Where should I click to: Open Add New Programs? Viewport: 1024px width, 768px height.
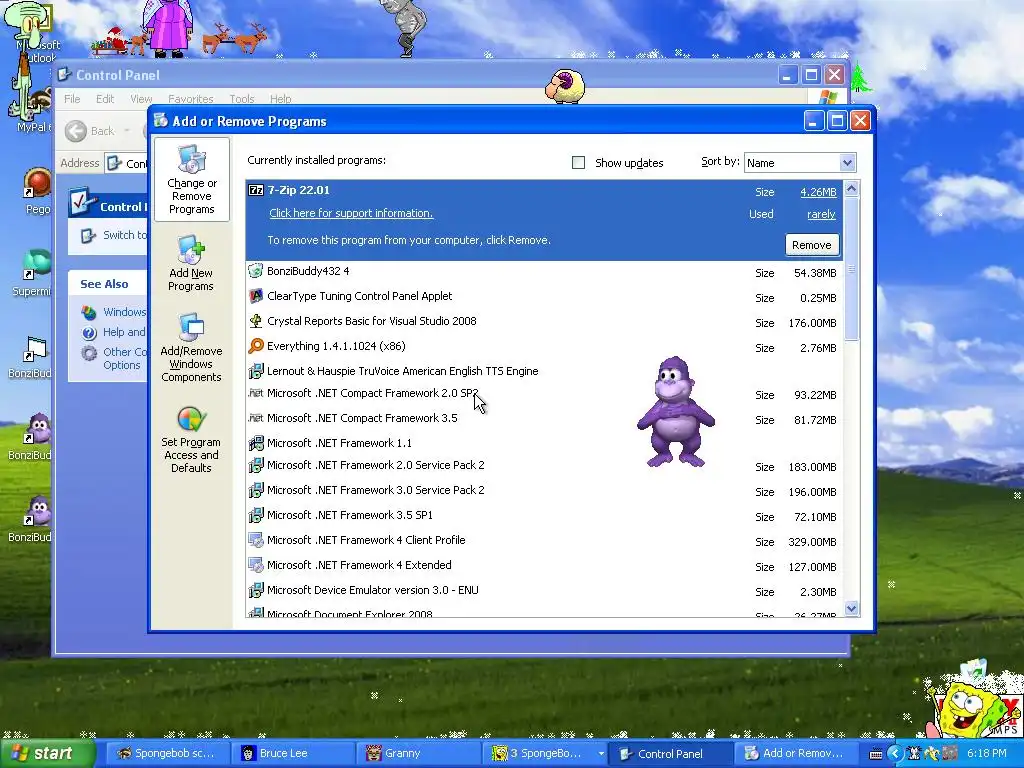[x=191, y=264]
